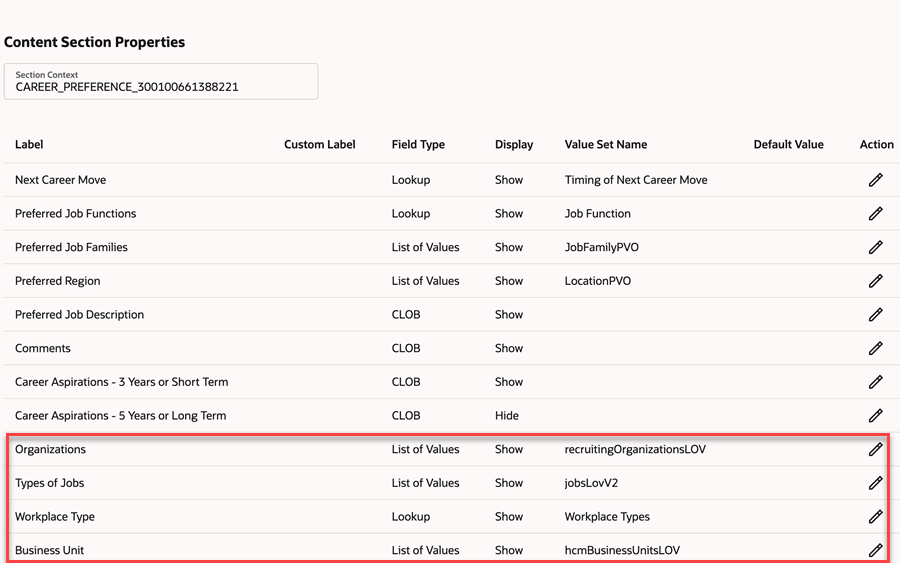This screenshot has width=900, height=563.
Task: Click the Value Set Name column header
Action: (x=606, y=145)
